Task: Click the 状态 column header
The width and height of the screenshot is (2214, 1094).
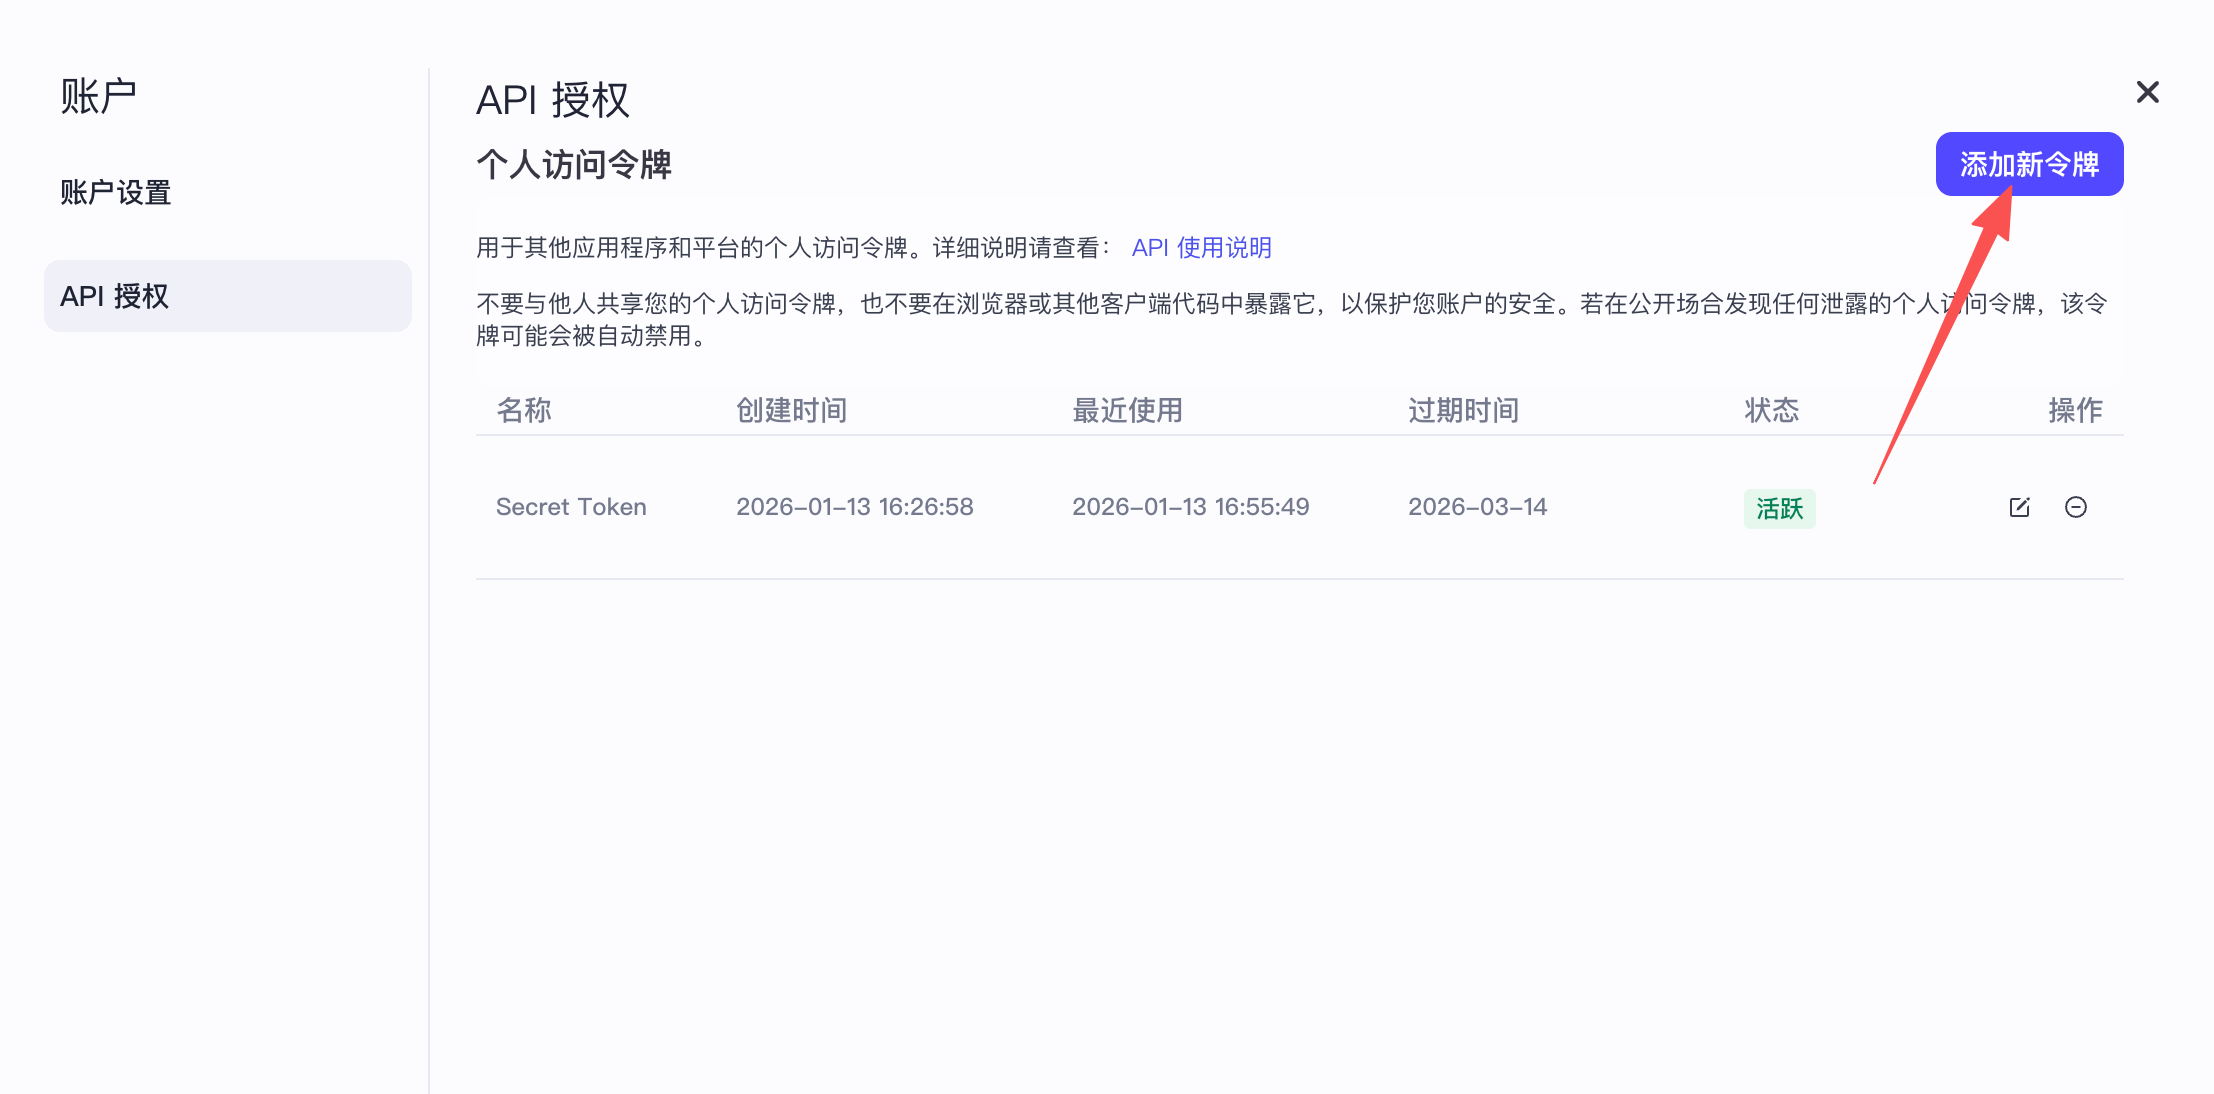Action: [x=1770, y=410]
